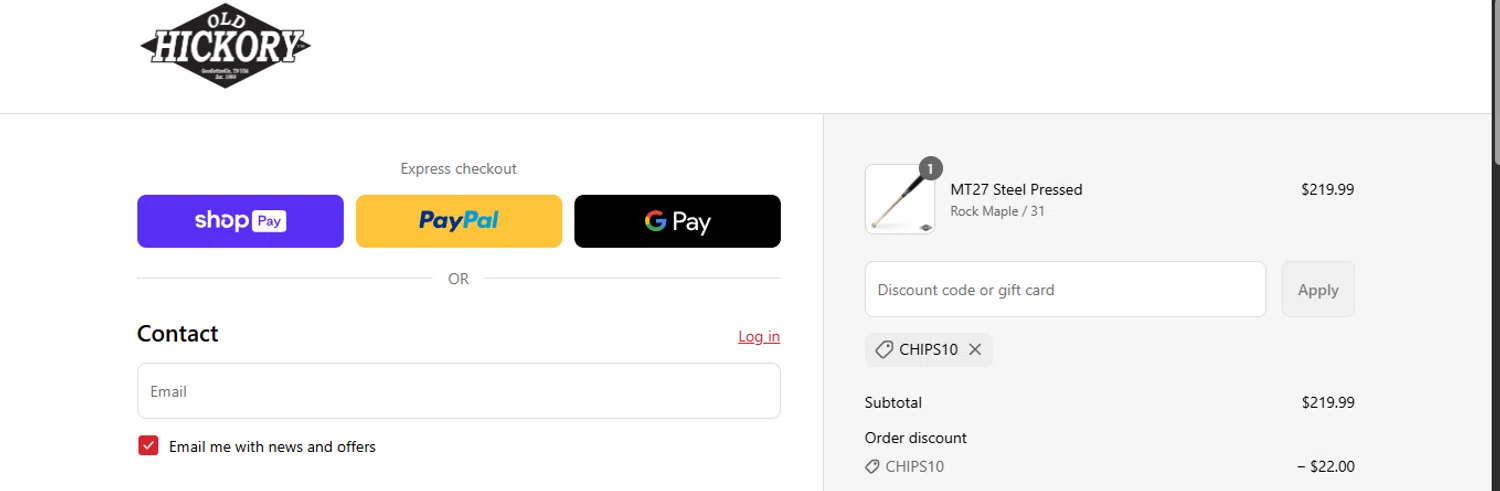
Task: Click the tag icon under Order discount
Action: 872,467
